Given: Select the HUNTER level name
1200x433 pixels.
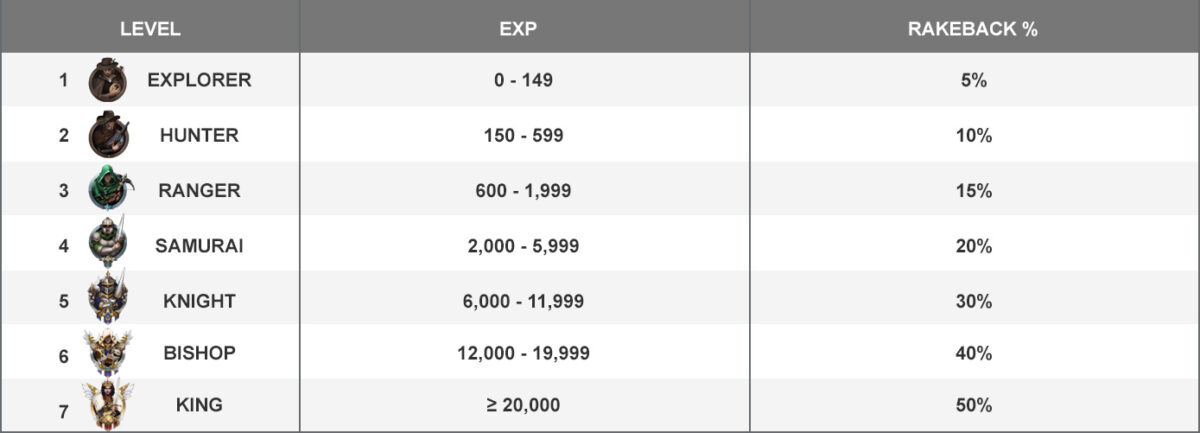Looking at the screenshot, I should [x=199, y=135].
